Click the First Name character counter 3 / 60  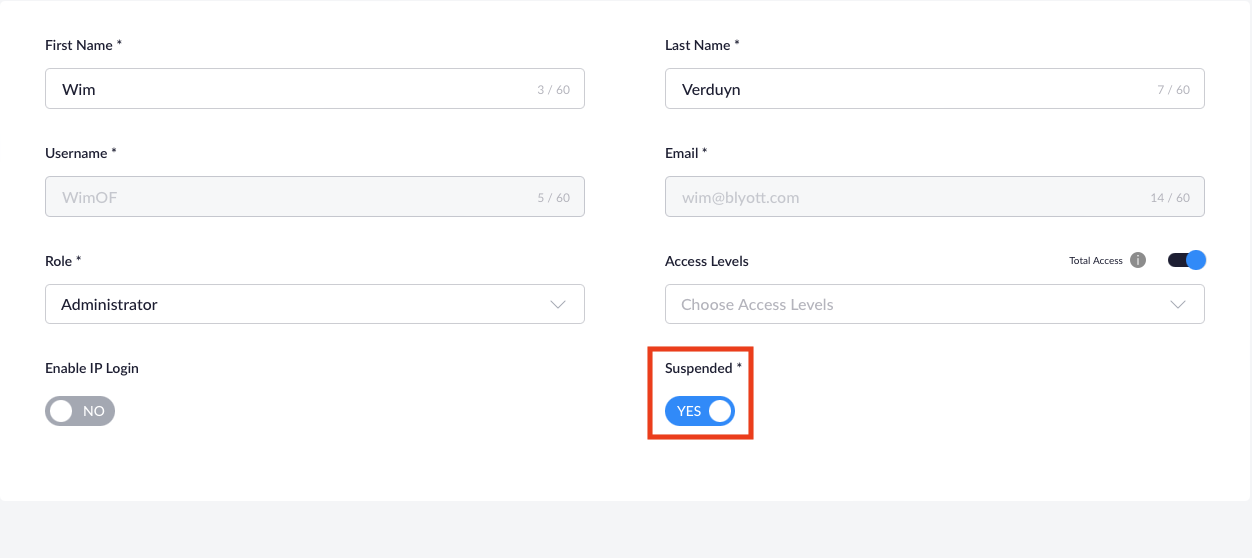[x=553, y=90]
